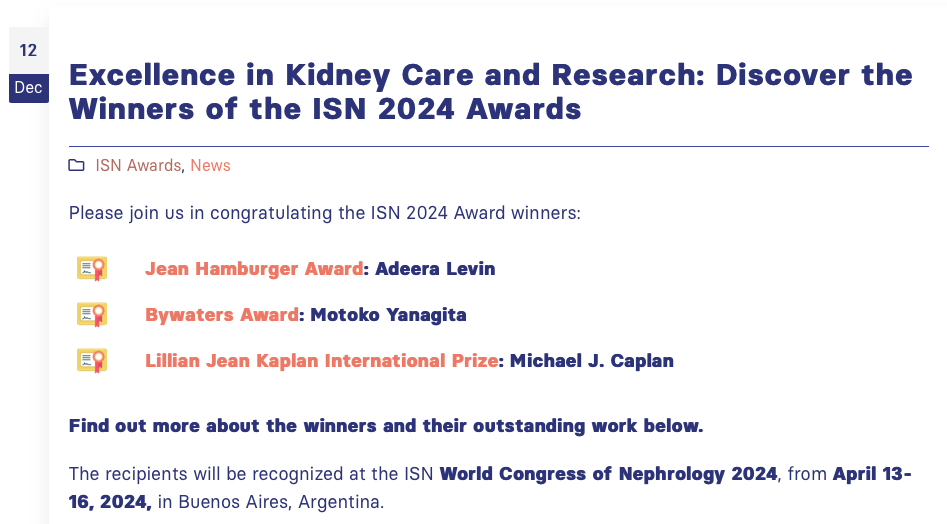Screen dimensions: 947x524
Task: Click winner name Michael J. Caplan
Action: [x=592, y=360]
